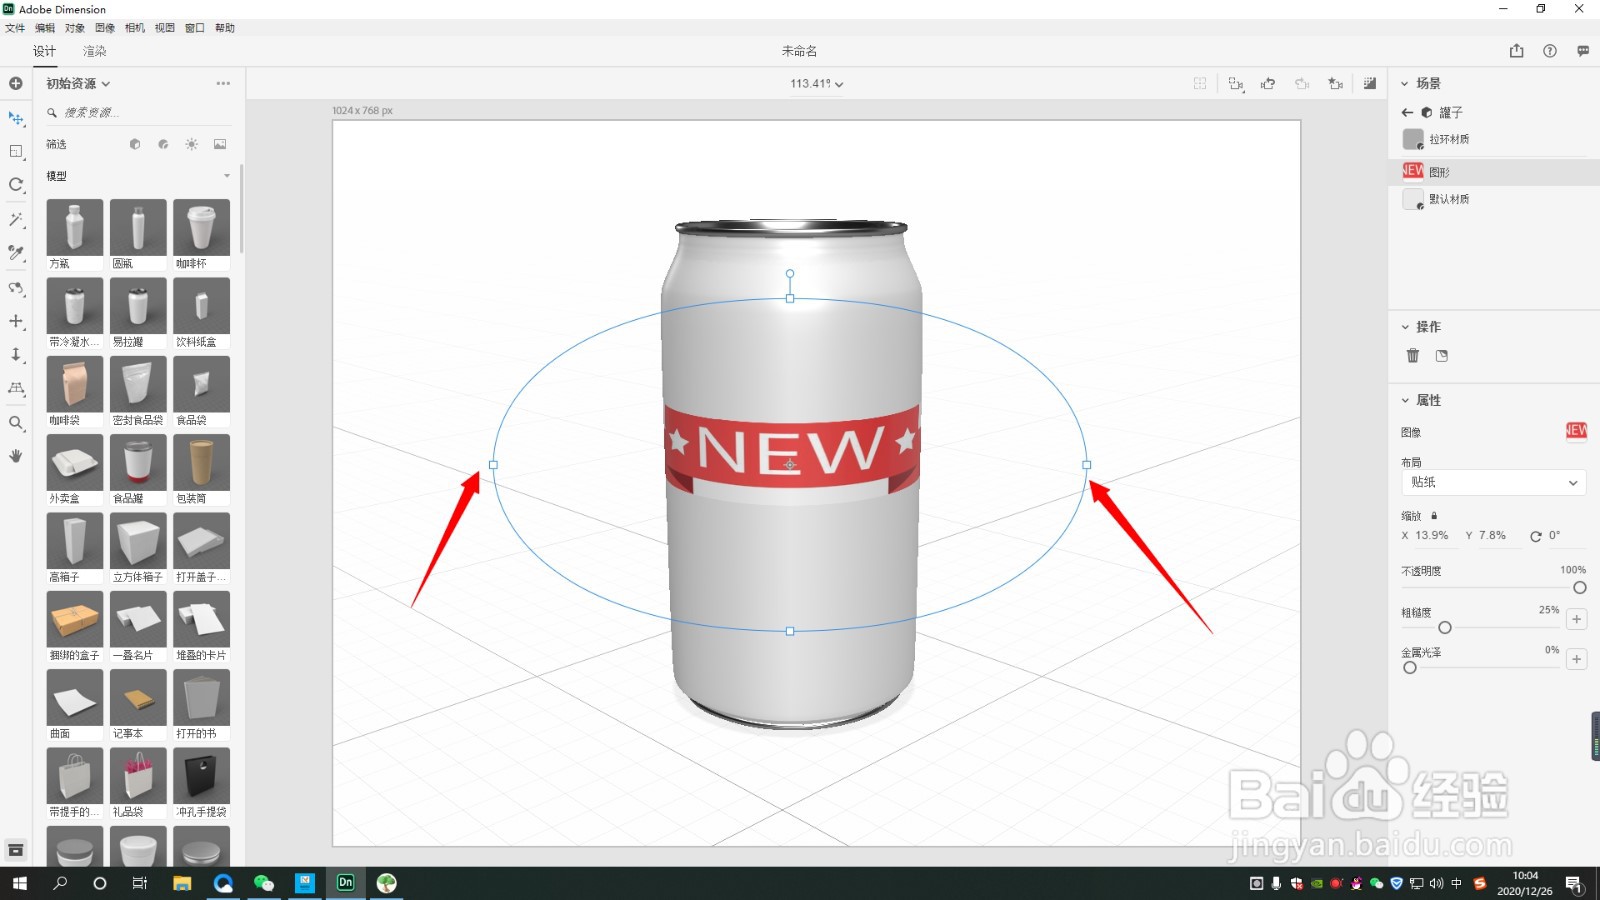Click the Y scale value 7.8%
Screen dimensions: 1600x900
[x=1492, y=536]
